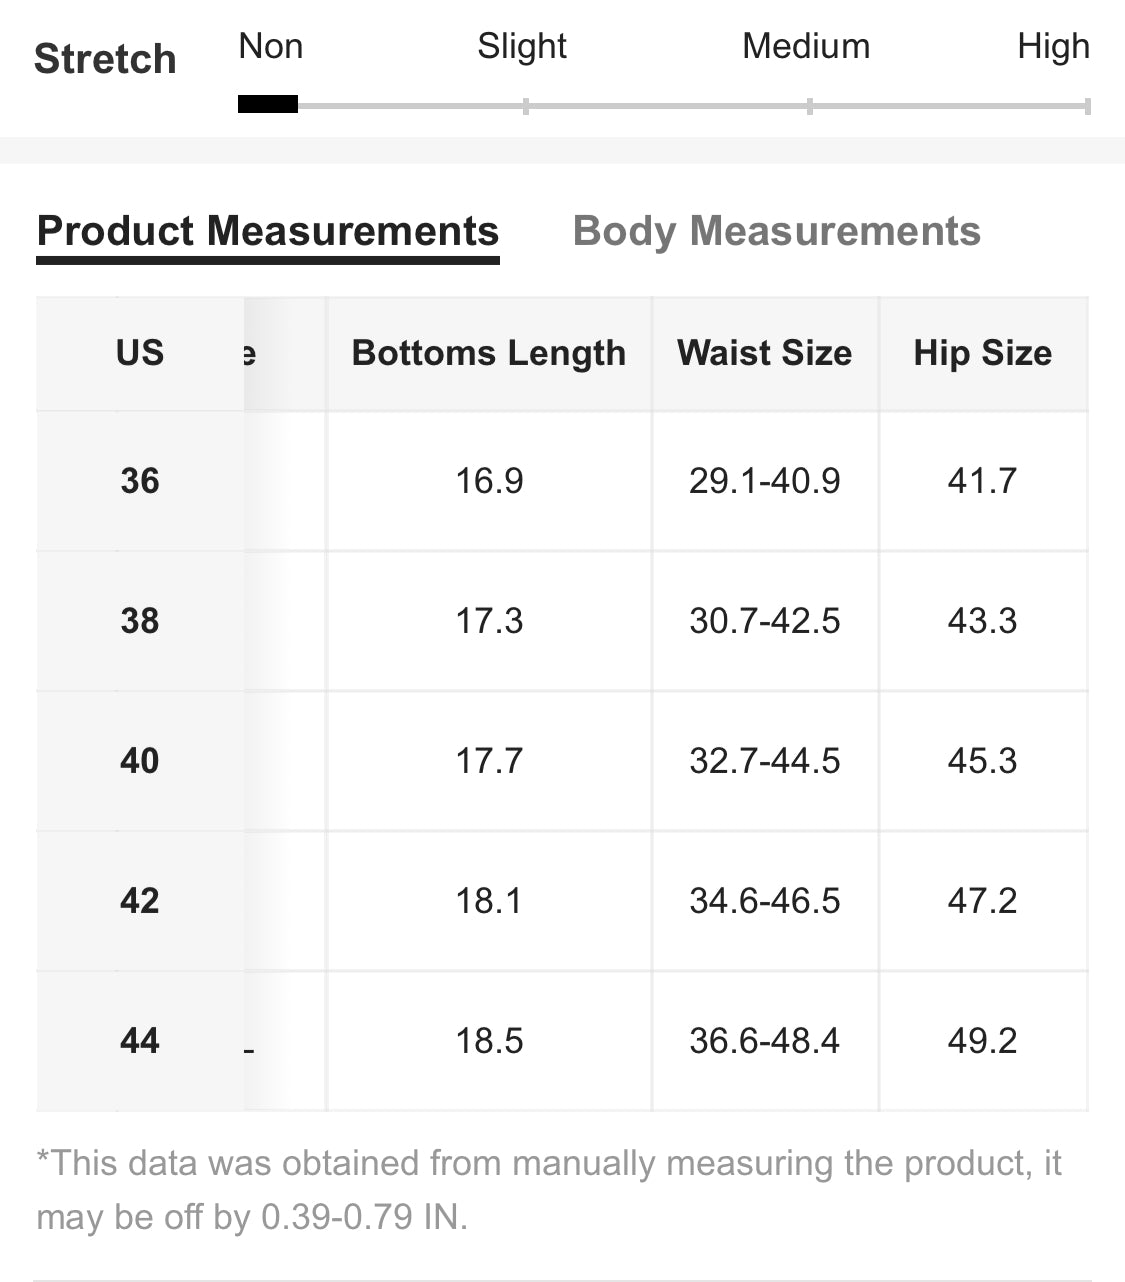Click the measurement disclaimer note text
Viewport: 1125px width, 1282px height.
tap(548, 1190)
